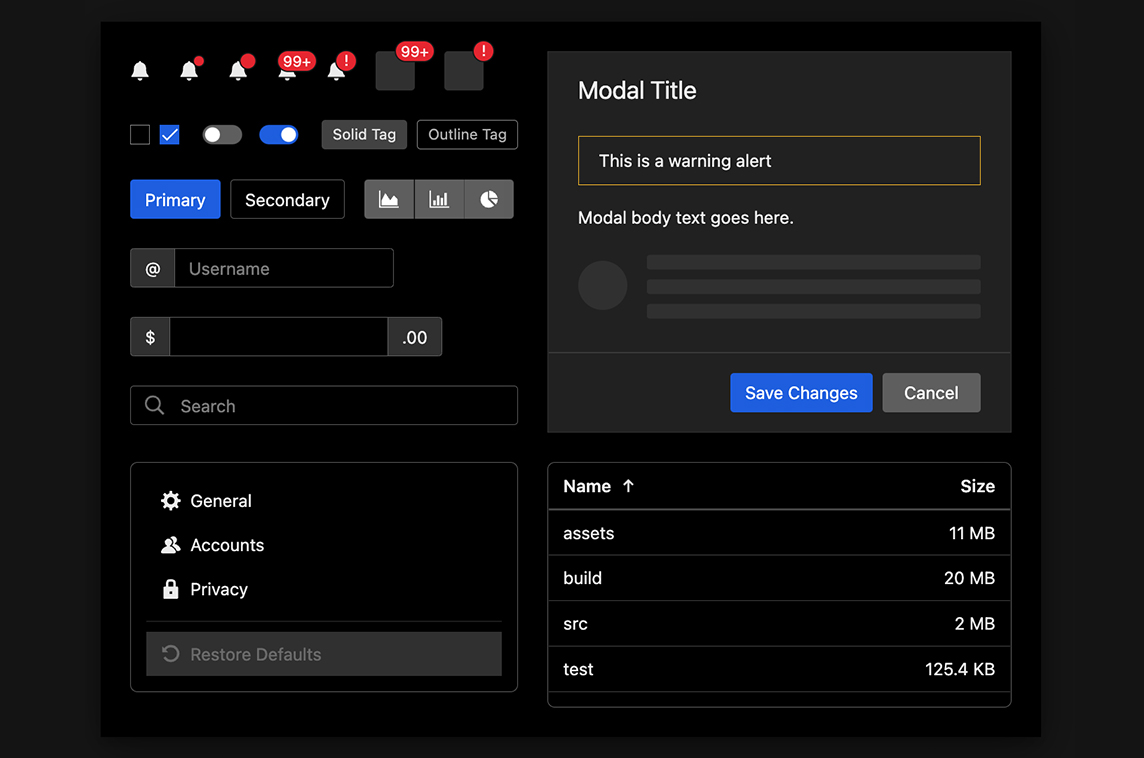Click the .00 input suffix

pyautogui.click(x=414, y=337)
